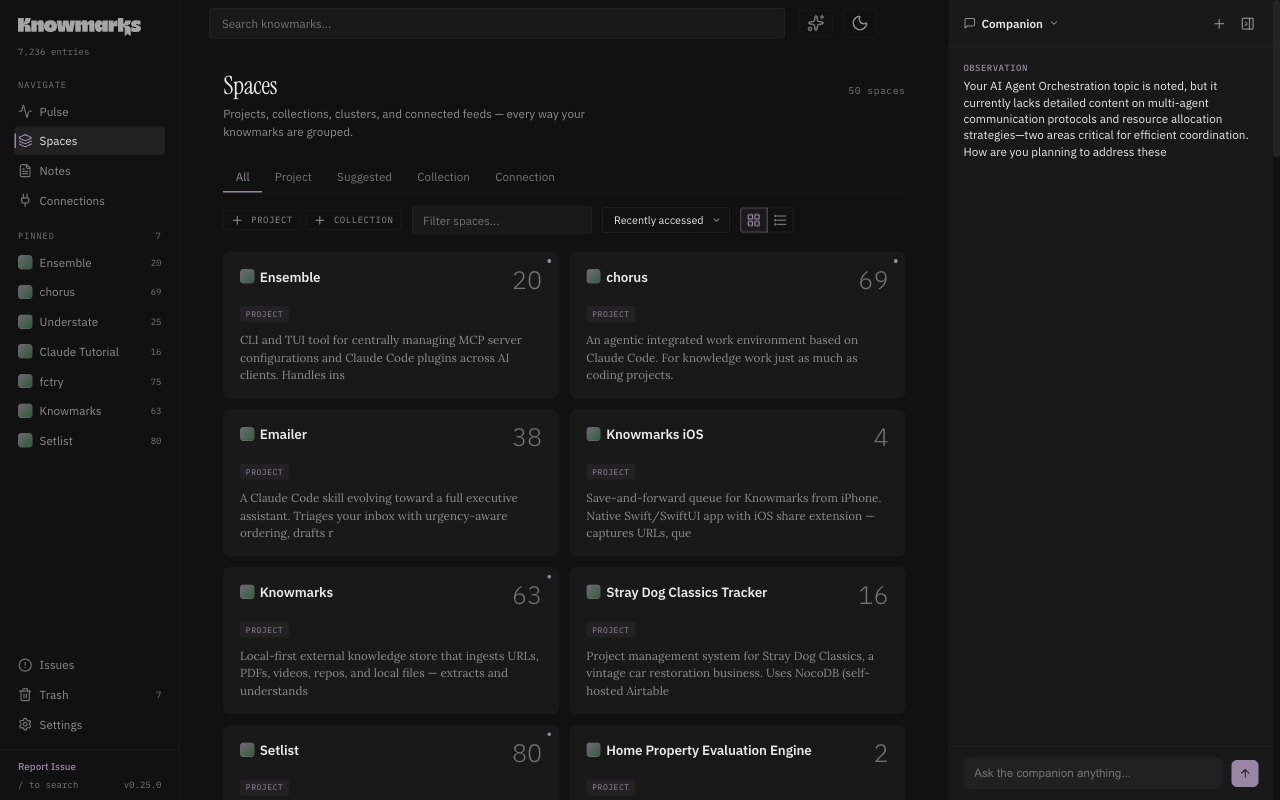The height and width of the screenshot is (800, 1280).
Task: Open the Knowmarks iOS project card
Action: pyautogui.click(x=737, y=483)
